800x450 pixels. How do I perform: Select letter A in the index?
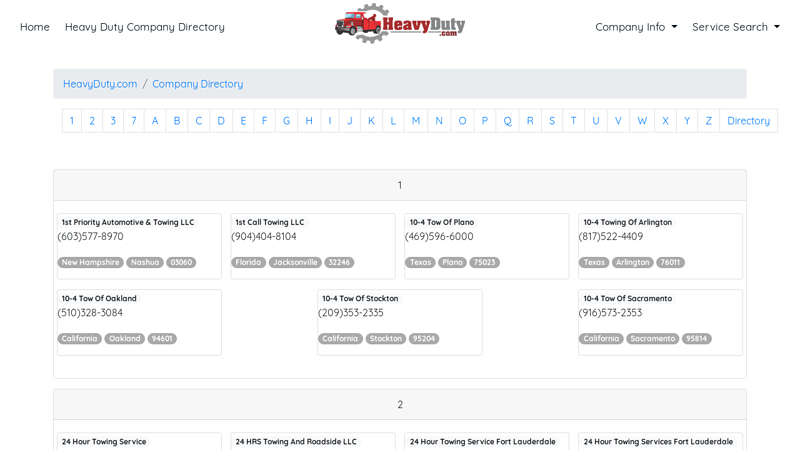pyautogui.click(x=155, y=121)
